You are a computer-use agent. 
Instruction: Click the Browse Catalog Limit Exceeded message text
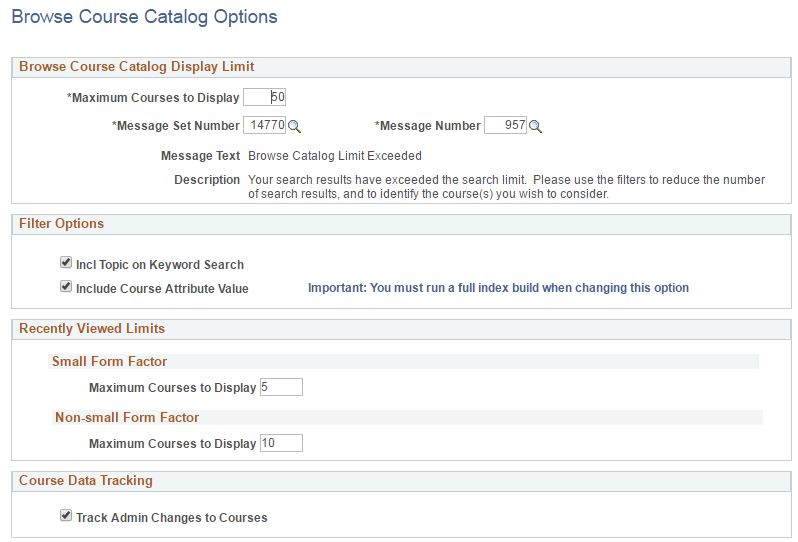(x=335, y=156)
